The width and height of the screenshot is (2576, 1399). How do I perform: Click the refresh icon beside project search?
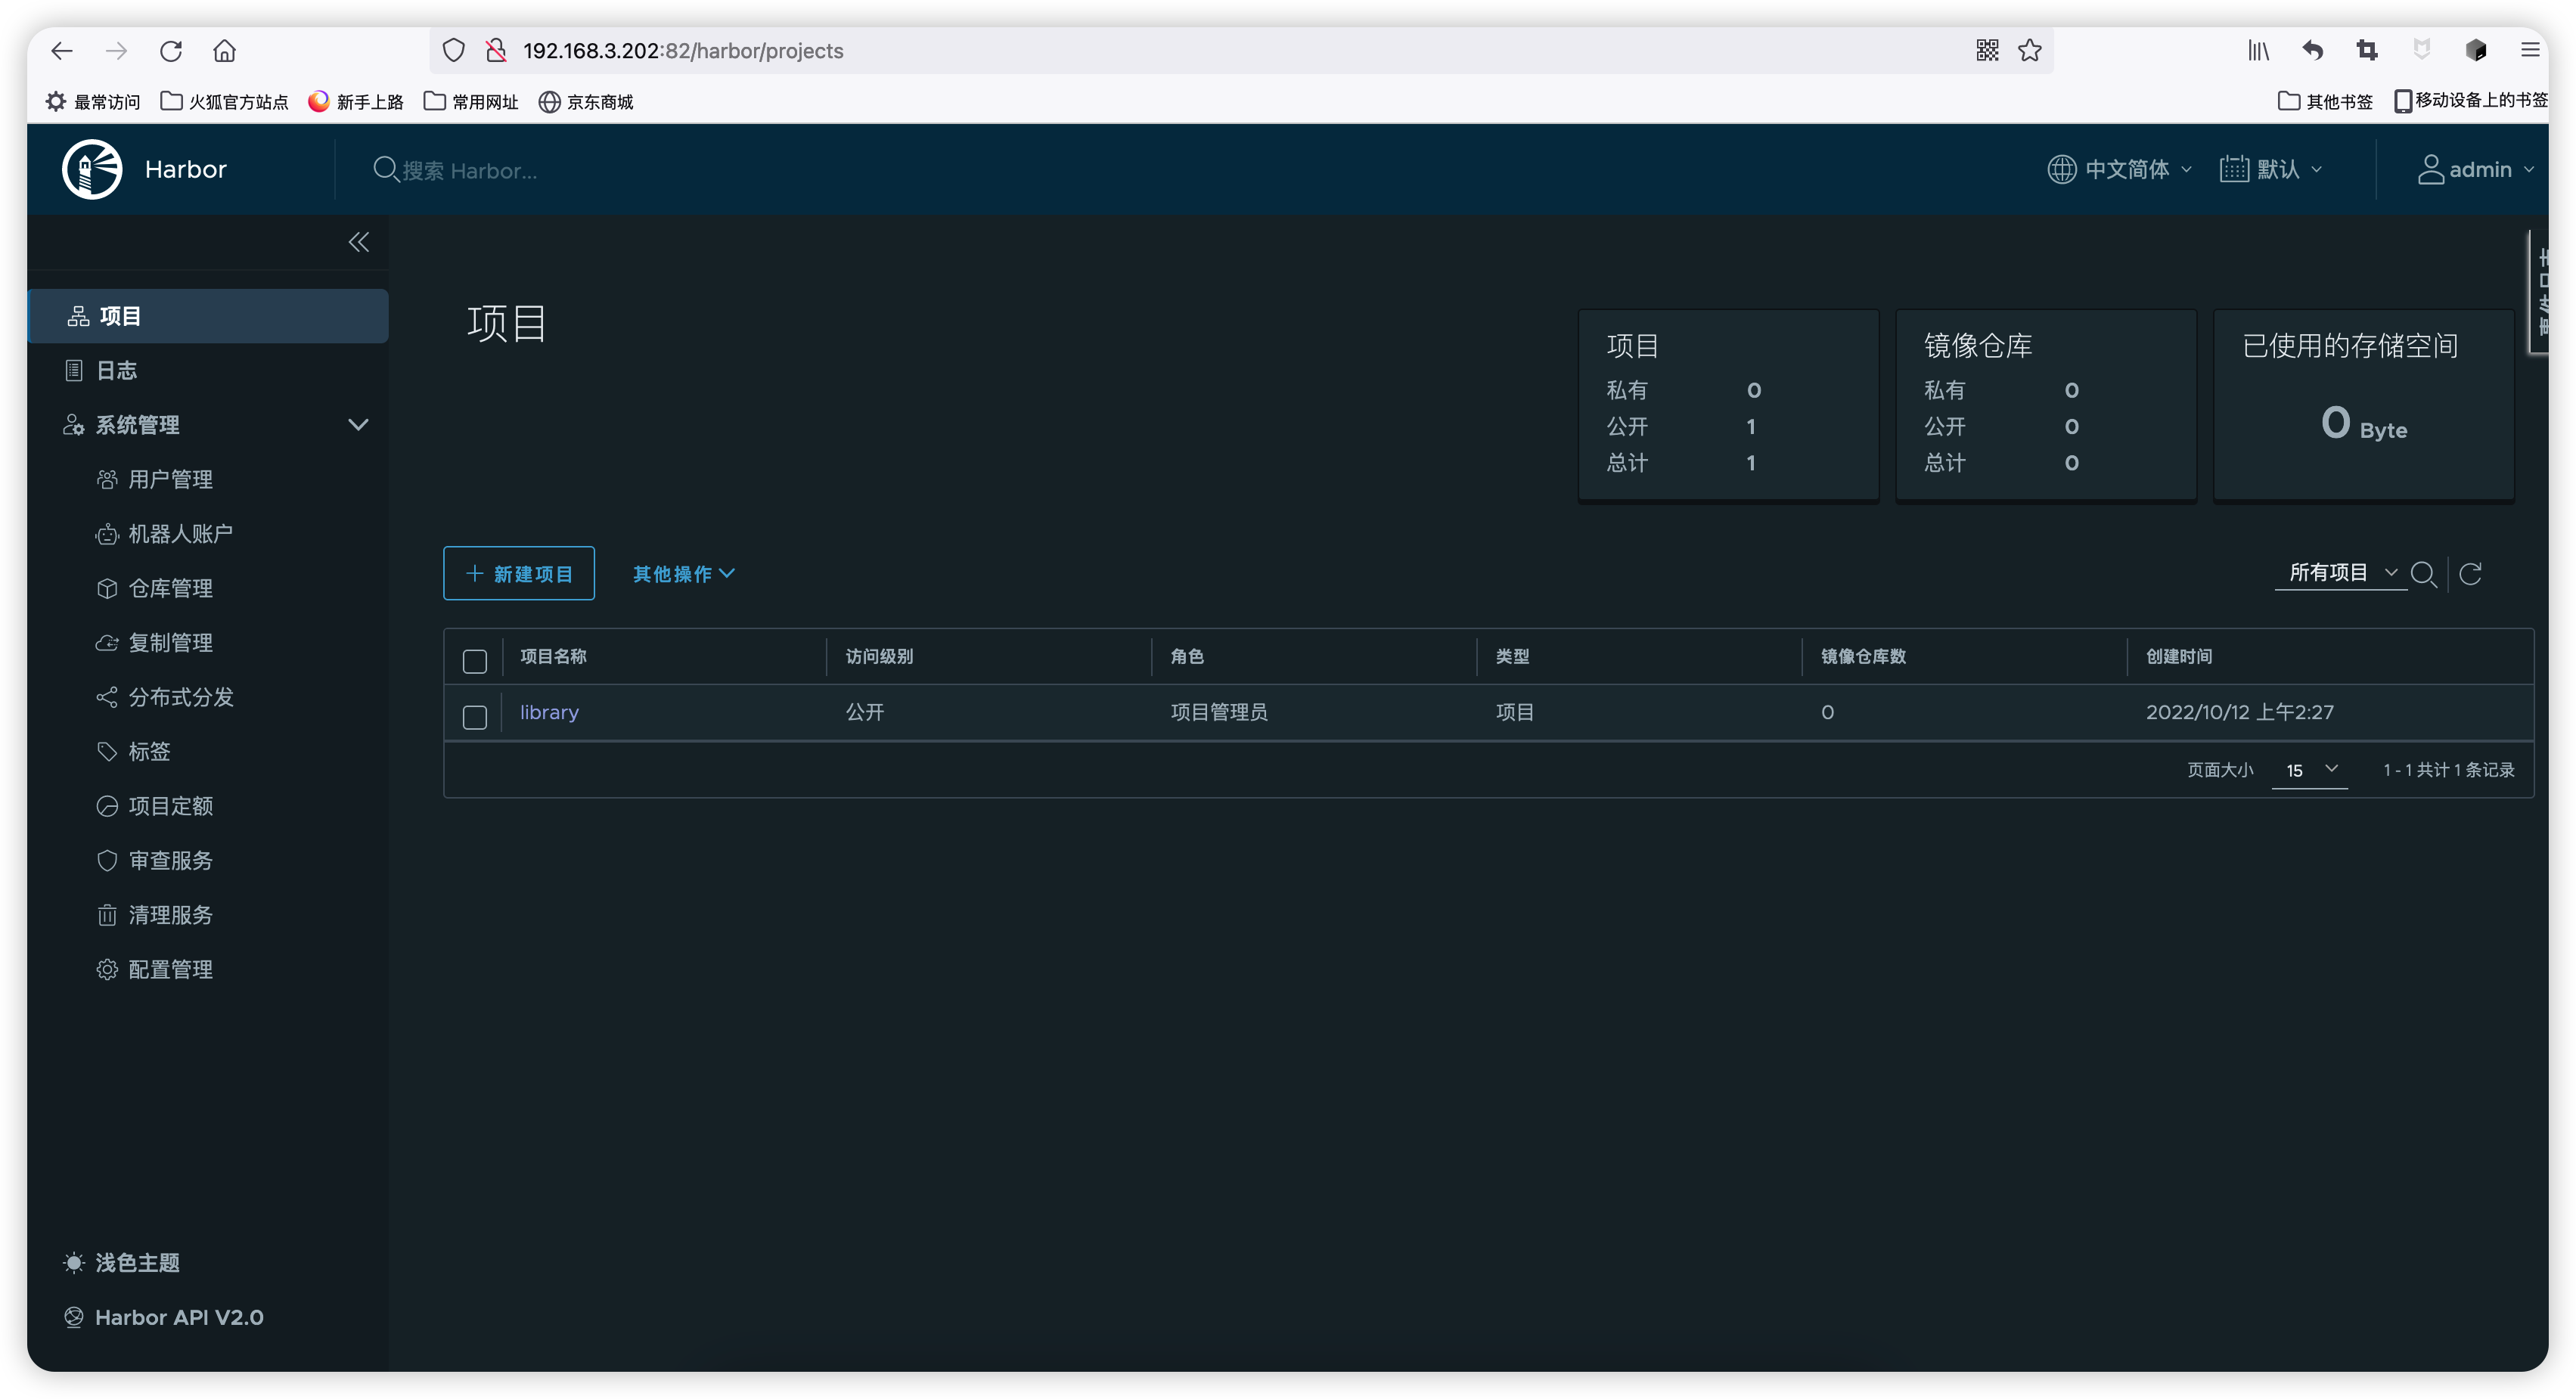pos(2470,573)
